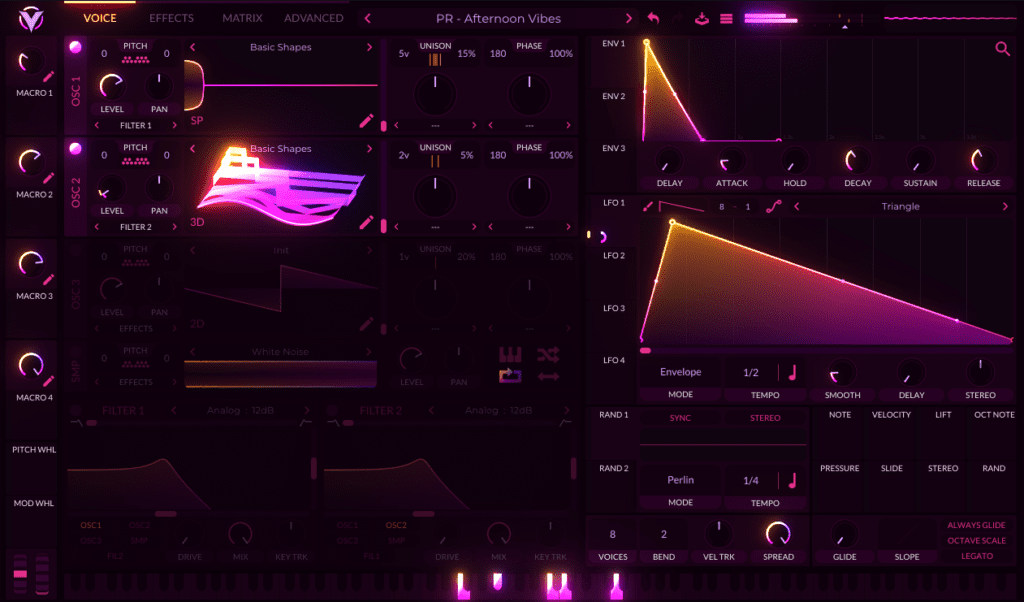Go to next preset using right arrow
1024x602 pixels.
tap(629, 18)
